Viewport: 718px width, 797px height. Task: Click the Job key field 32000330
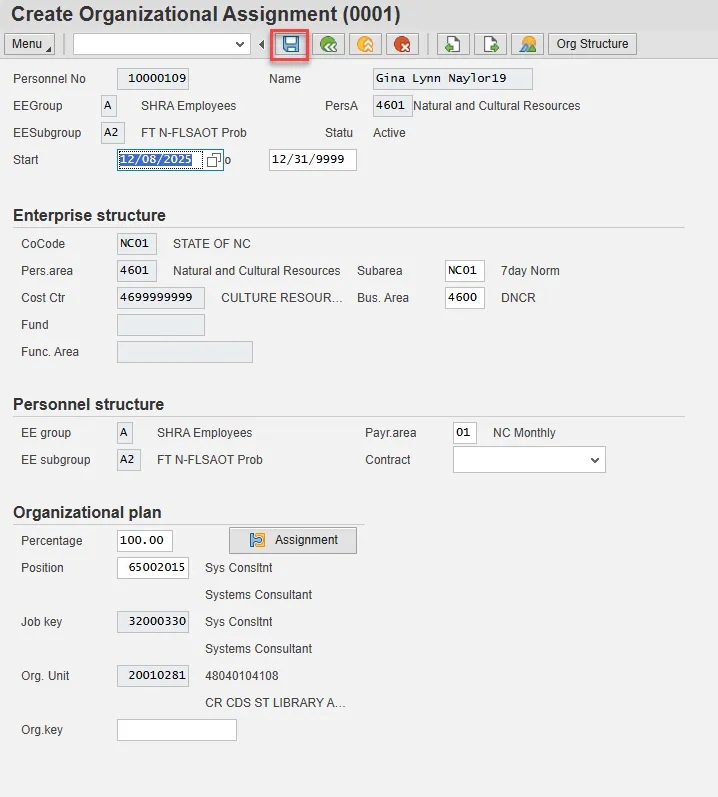pyautogui.click(x=152, y=622)
